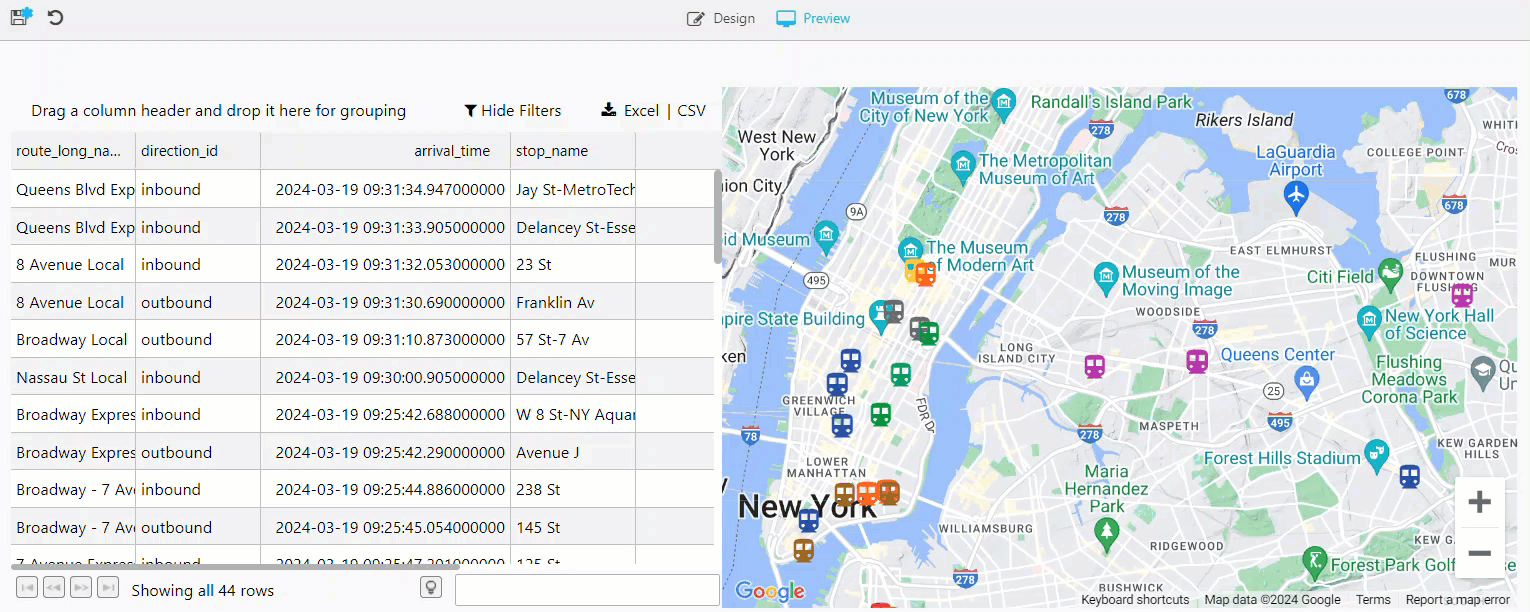Go to the first page of rows

click(27, 588)
